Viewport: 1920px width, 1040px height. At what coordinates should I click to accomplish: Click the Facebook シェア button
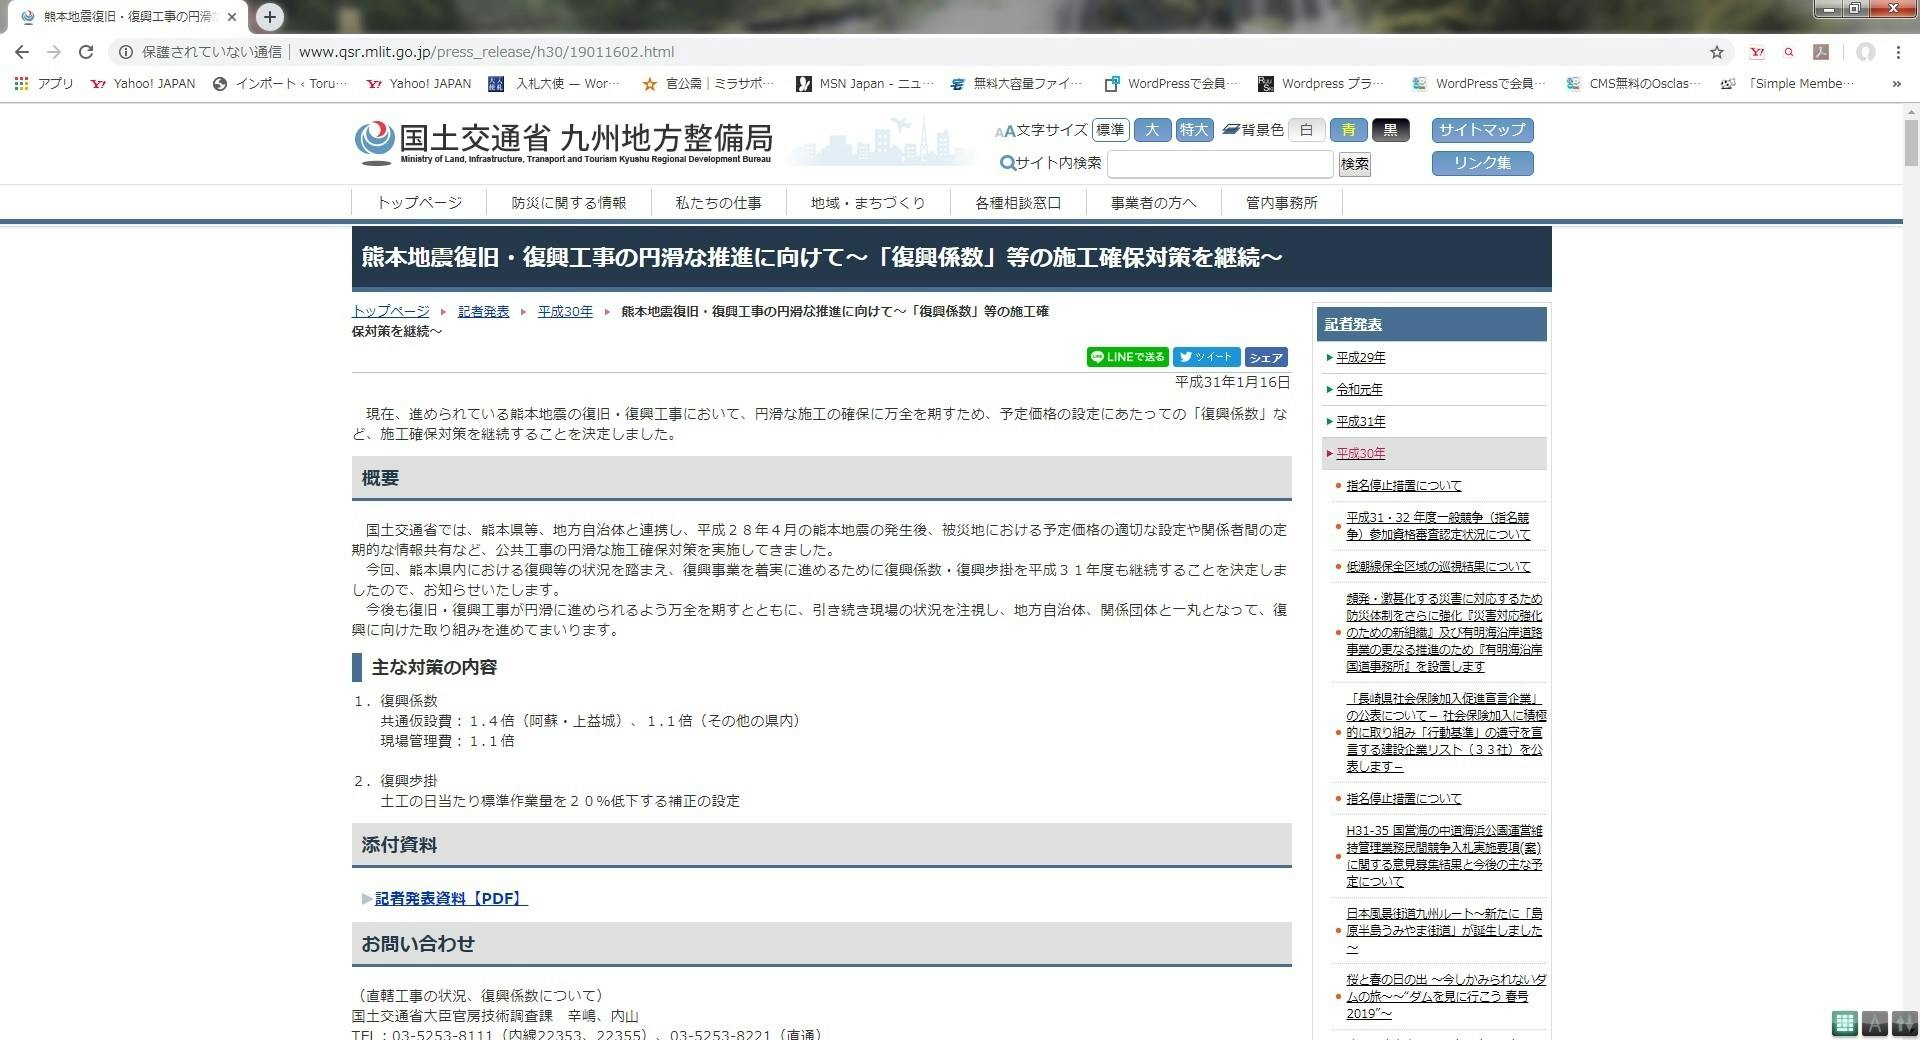[x=1265, y=357]
